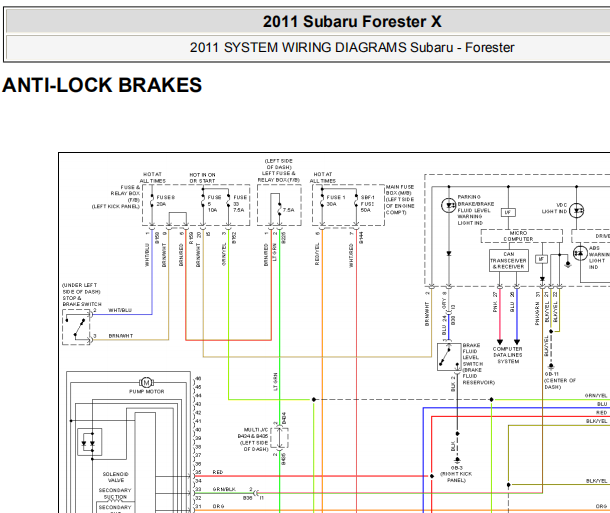The width and height of the screenshot is (610, 513).
Task: Select the Fuse 1 30A fuse symbol
Action: click(322, 201)
